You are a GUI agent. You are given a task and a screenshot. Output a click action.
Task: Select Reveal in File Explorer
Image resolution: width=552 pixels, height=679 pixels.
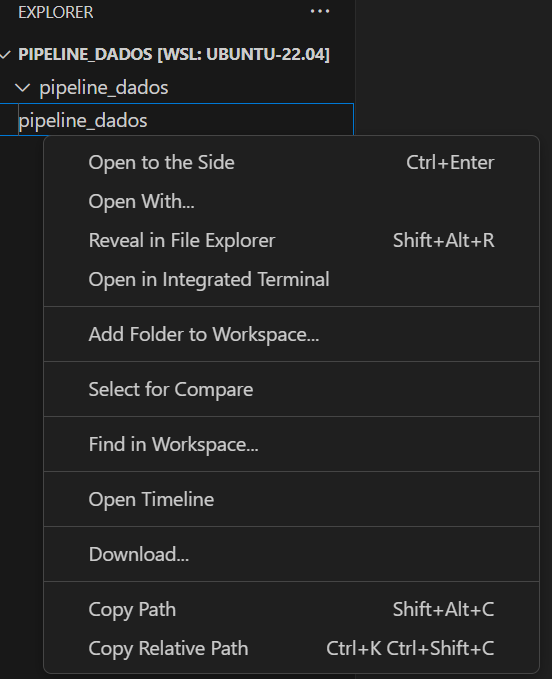tap(182, 241)
